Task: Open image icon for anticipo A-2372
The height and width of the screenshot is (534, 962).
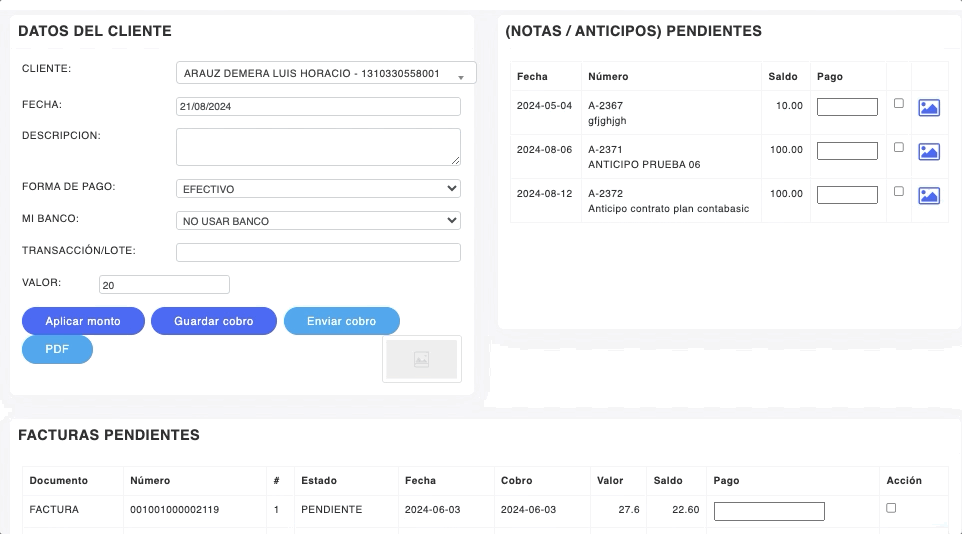Action: click(x=929, y=196)
